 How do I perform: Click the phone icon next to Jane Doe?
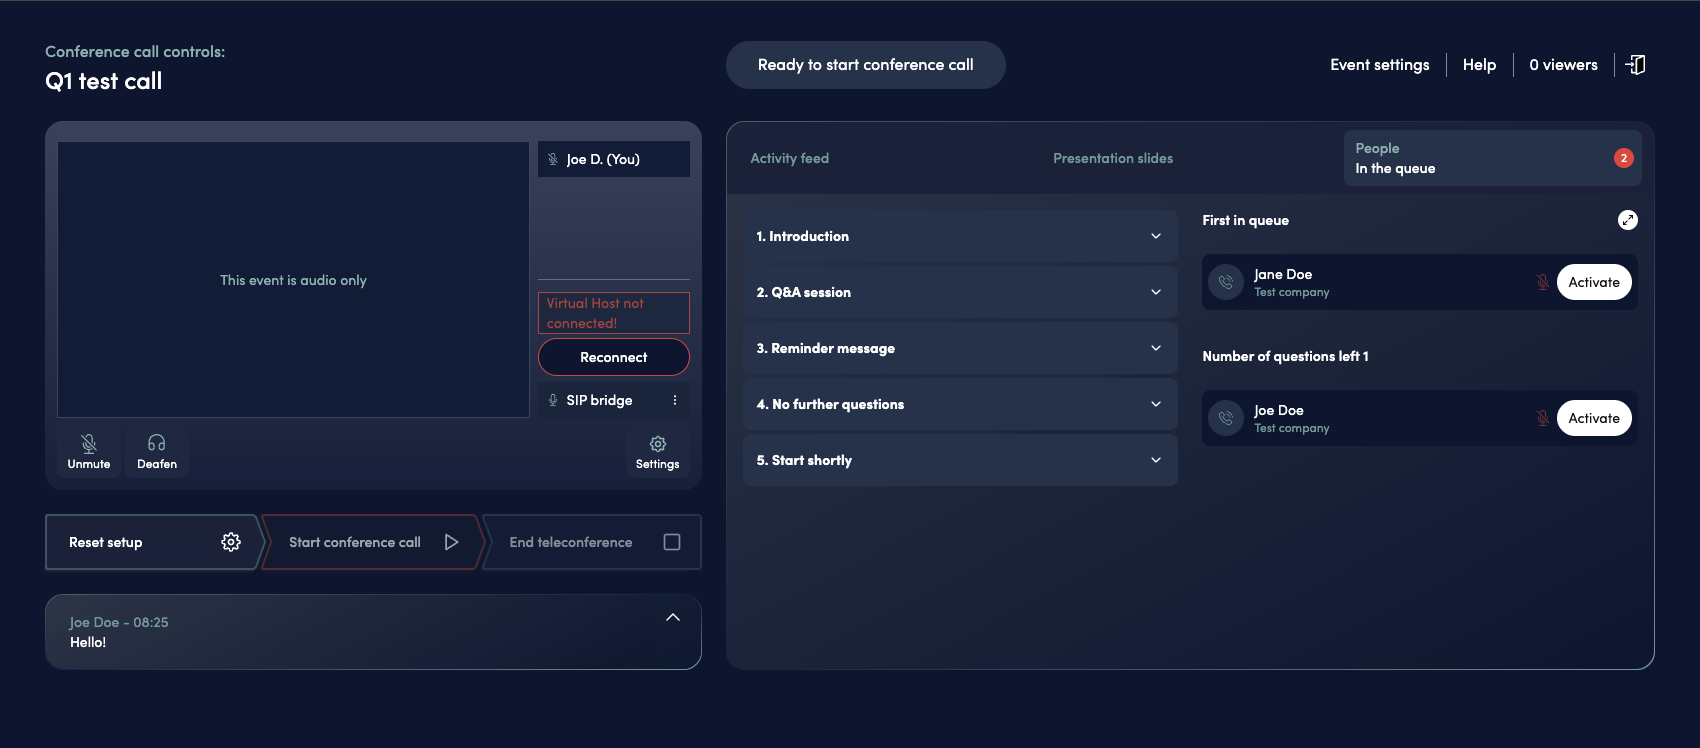coord(1226,282)
